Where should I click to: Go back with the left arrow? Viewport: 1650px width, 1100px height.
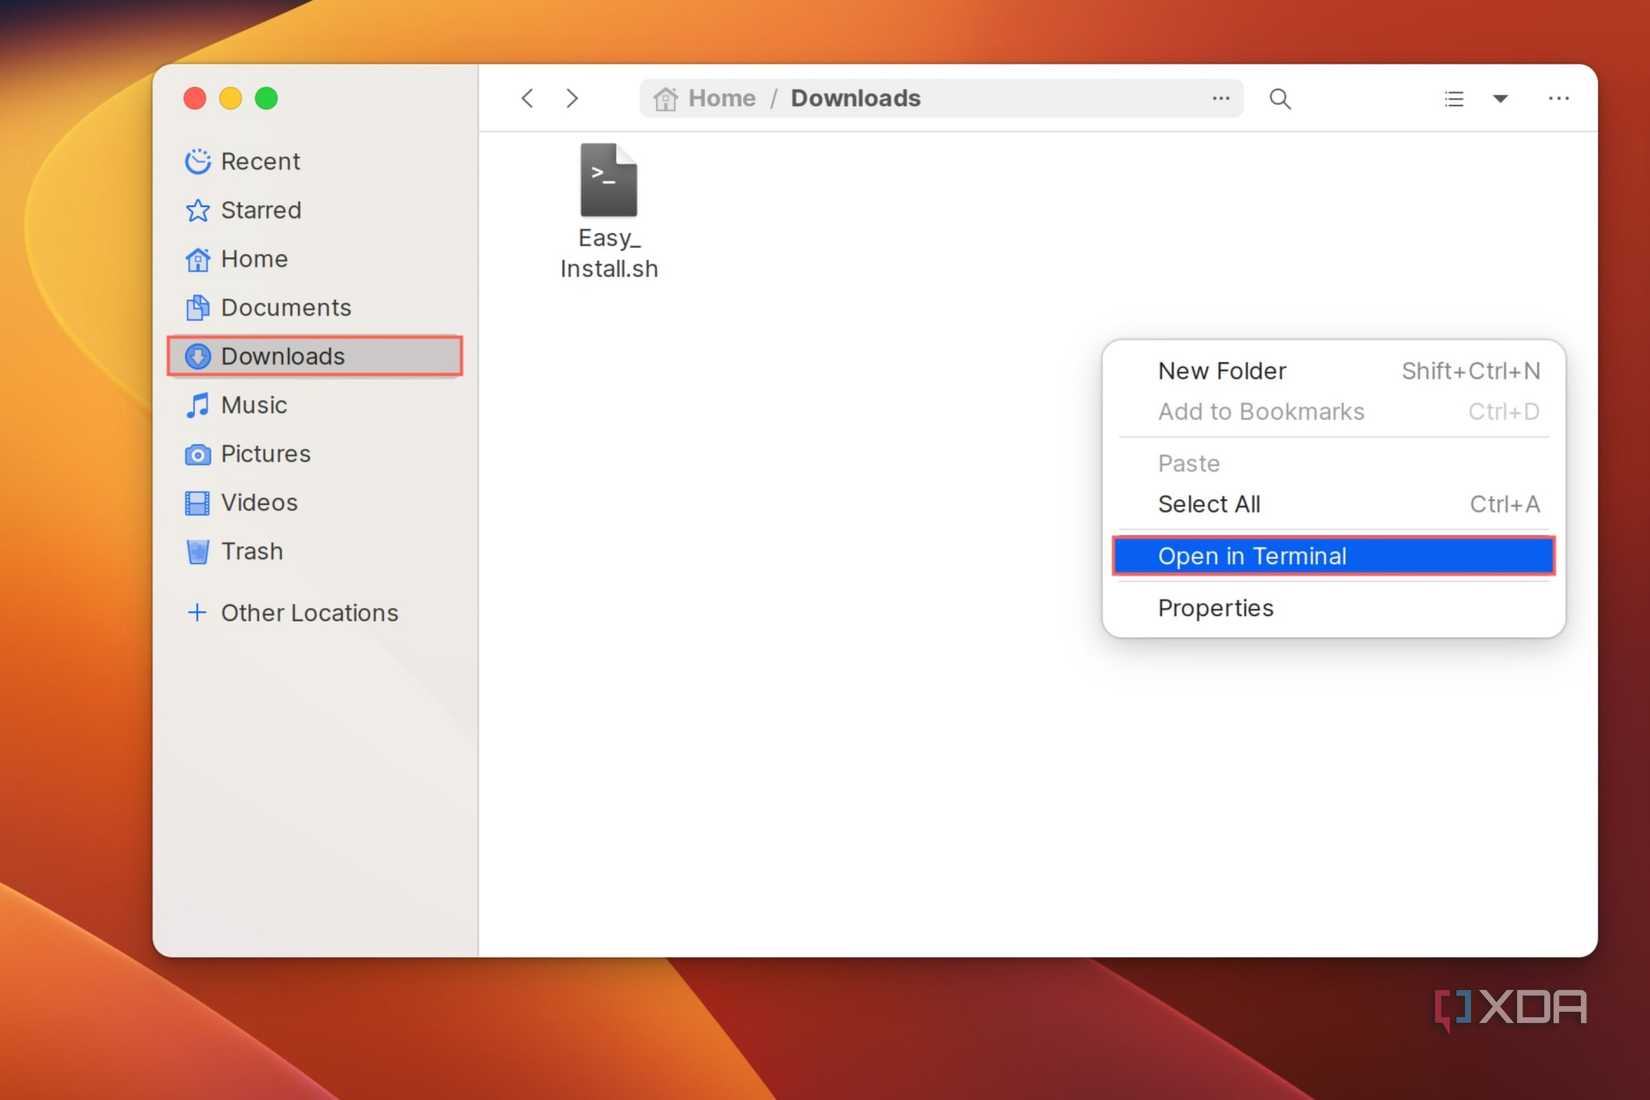527,98
